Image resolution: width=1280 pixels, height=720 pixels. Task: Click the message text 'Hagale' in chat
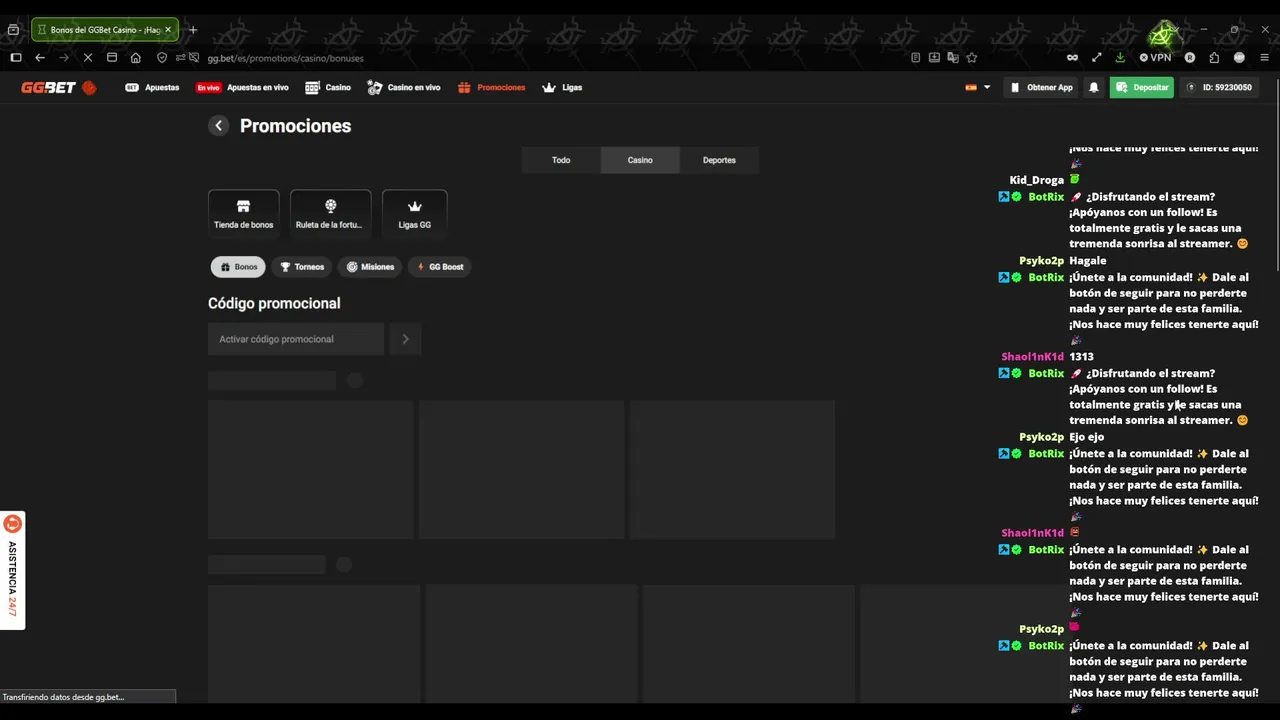click(1088, 261)
